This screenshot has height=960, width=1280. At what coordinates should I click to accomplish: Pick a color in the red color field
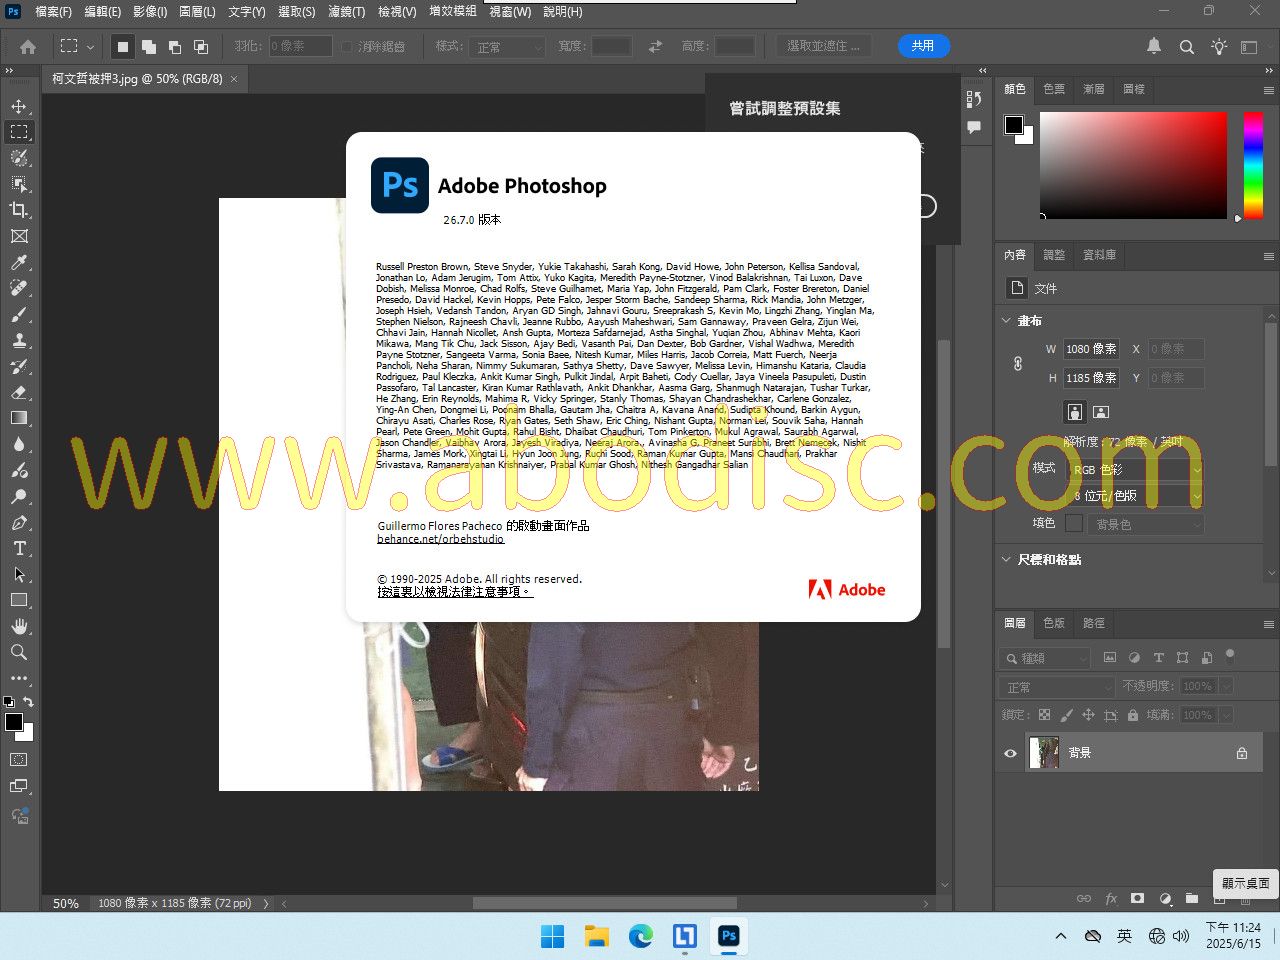[1133, 165]
